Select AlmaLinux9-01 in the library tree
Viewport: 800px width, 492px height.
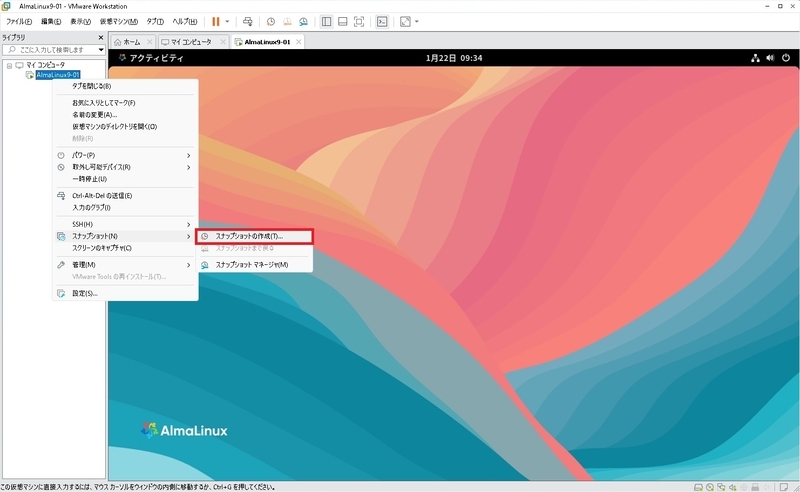point(58,75)
